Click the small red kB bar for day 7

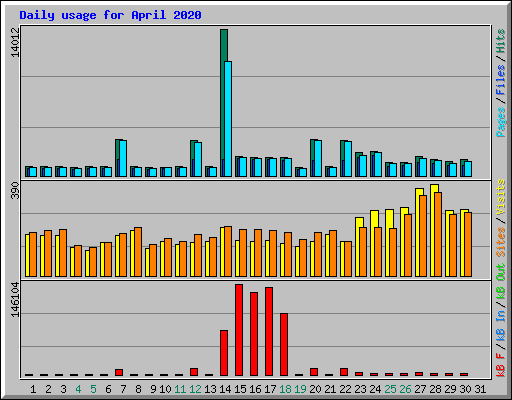point(119,372)
